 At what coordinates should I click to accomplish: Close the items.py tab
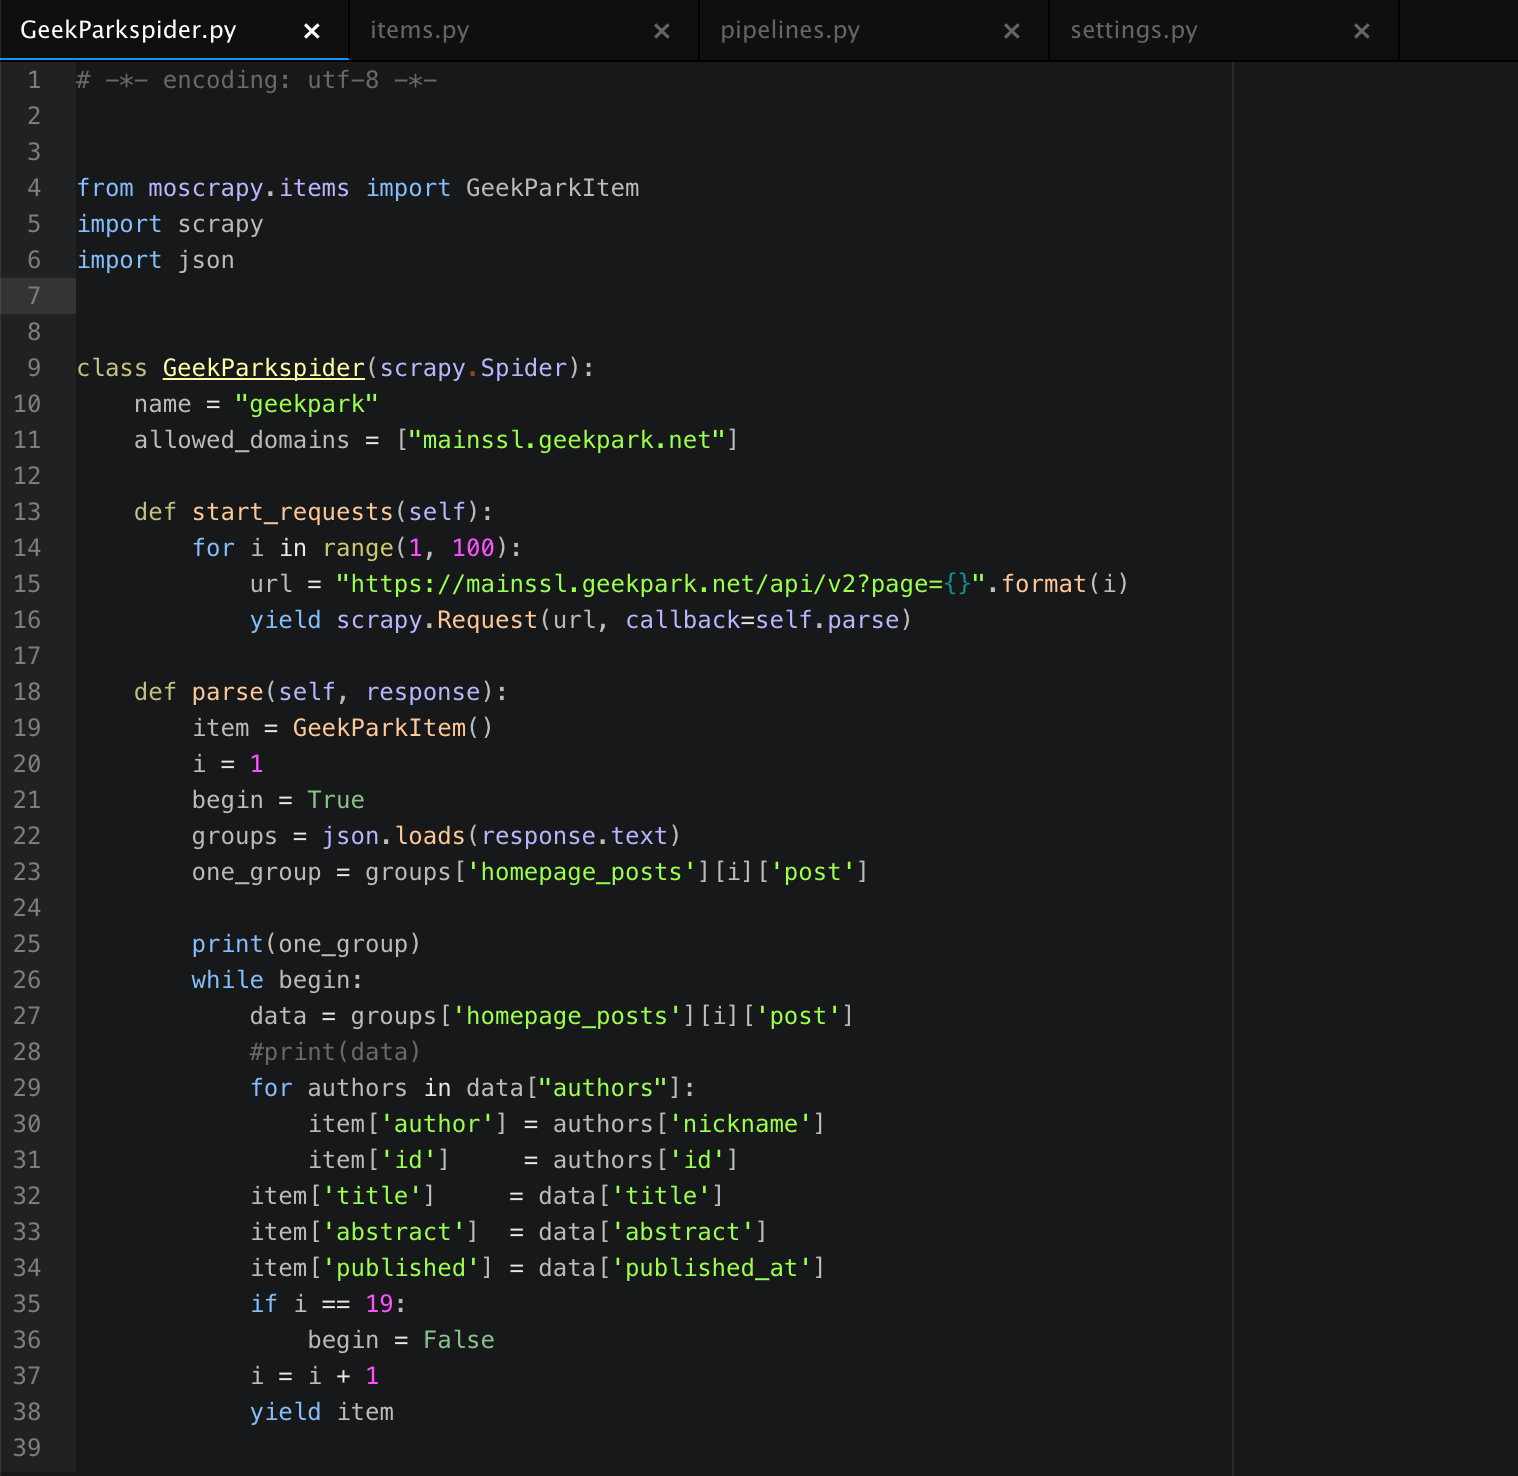point(662,31)
